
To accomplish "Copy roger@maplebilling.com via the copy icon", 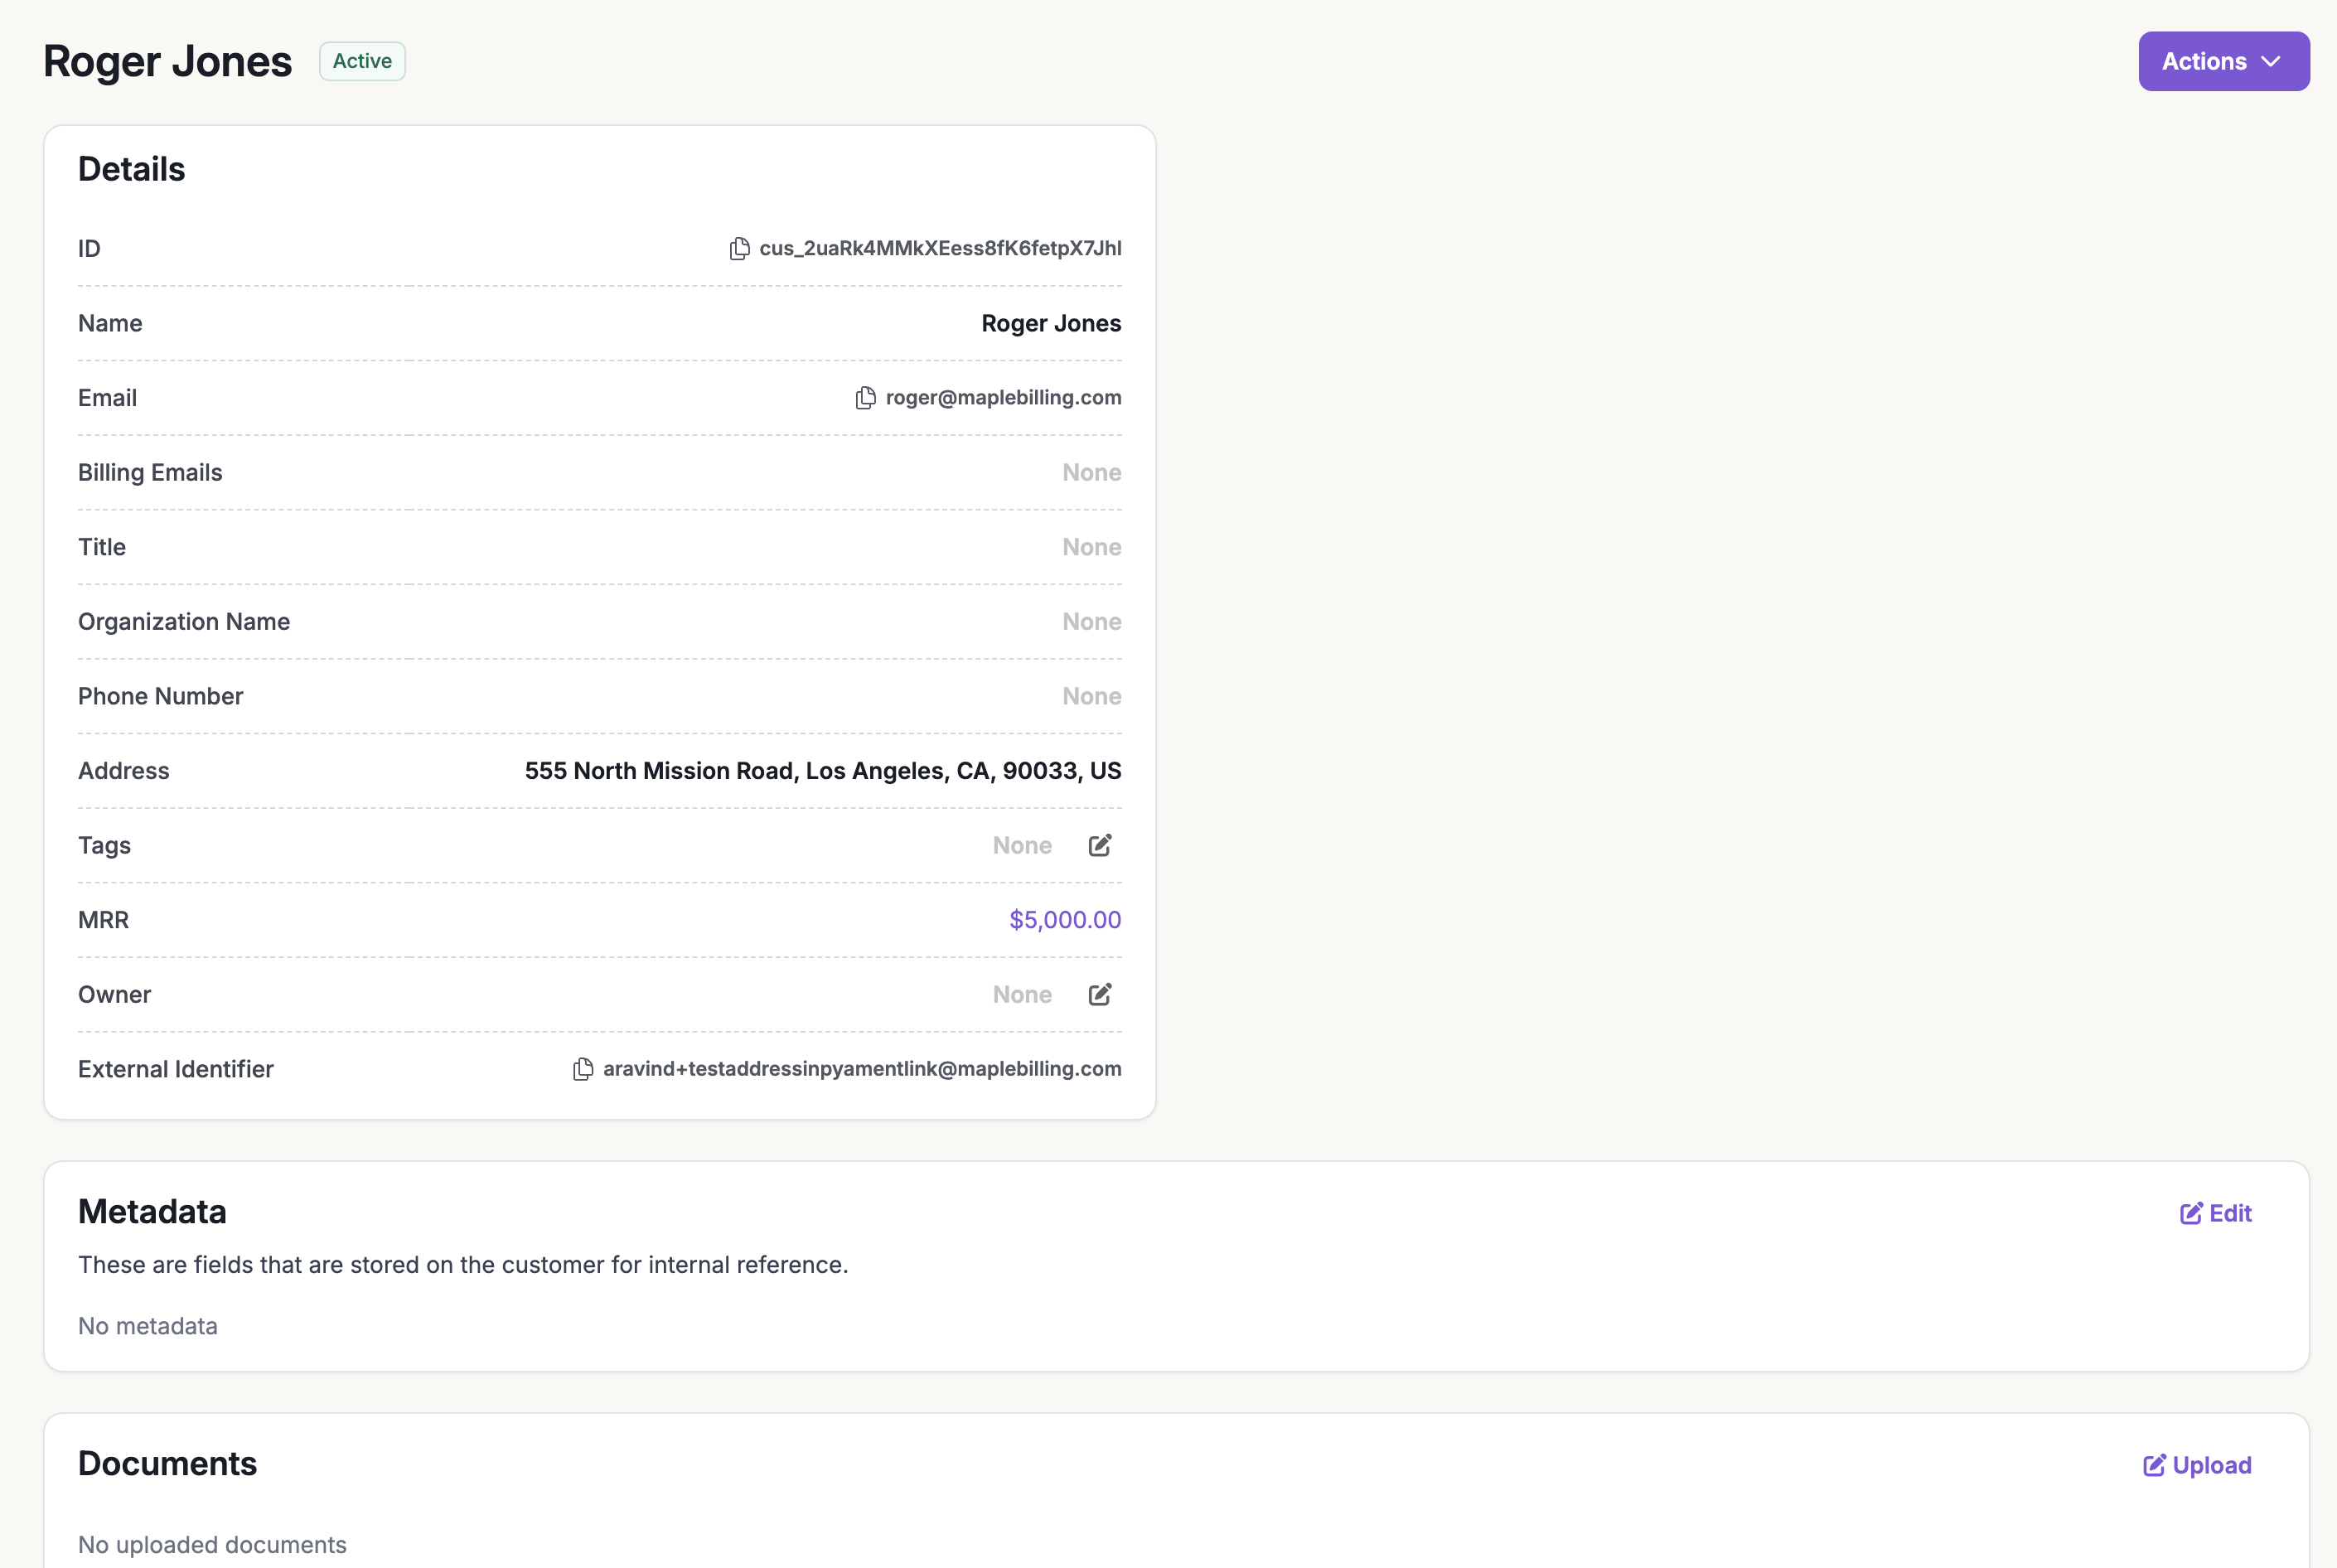I will pos(865,397).
